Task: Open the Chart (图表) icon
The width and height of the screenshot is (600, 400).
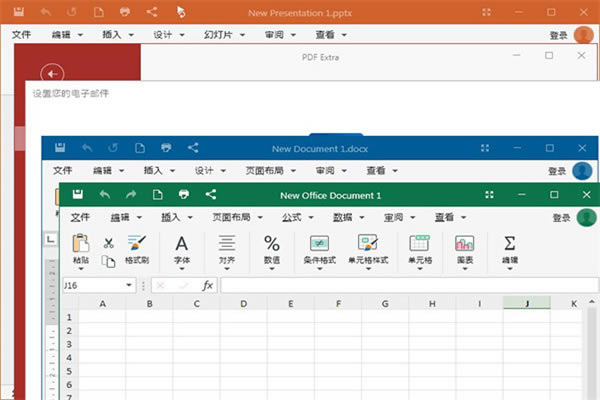Action: point(464,243)
